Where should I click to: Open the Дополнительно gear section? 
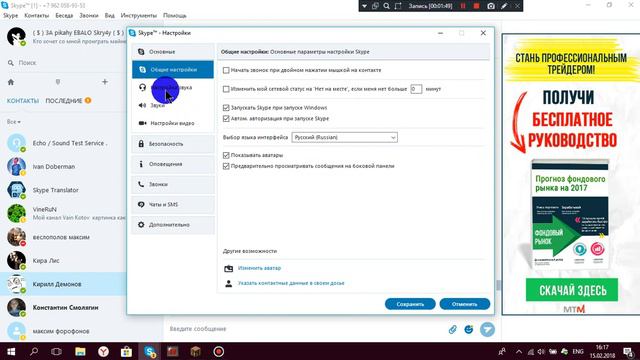pos(173,225)
